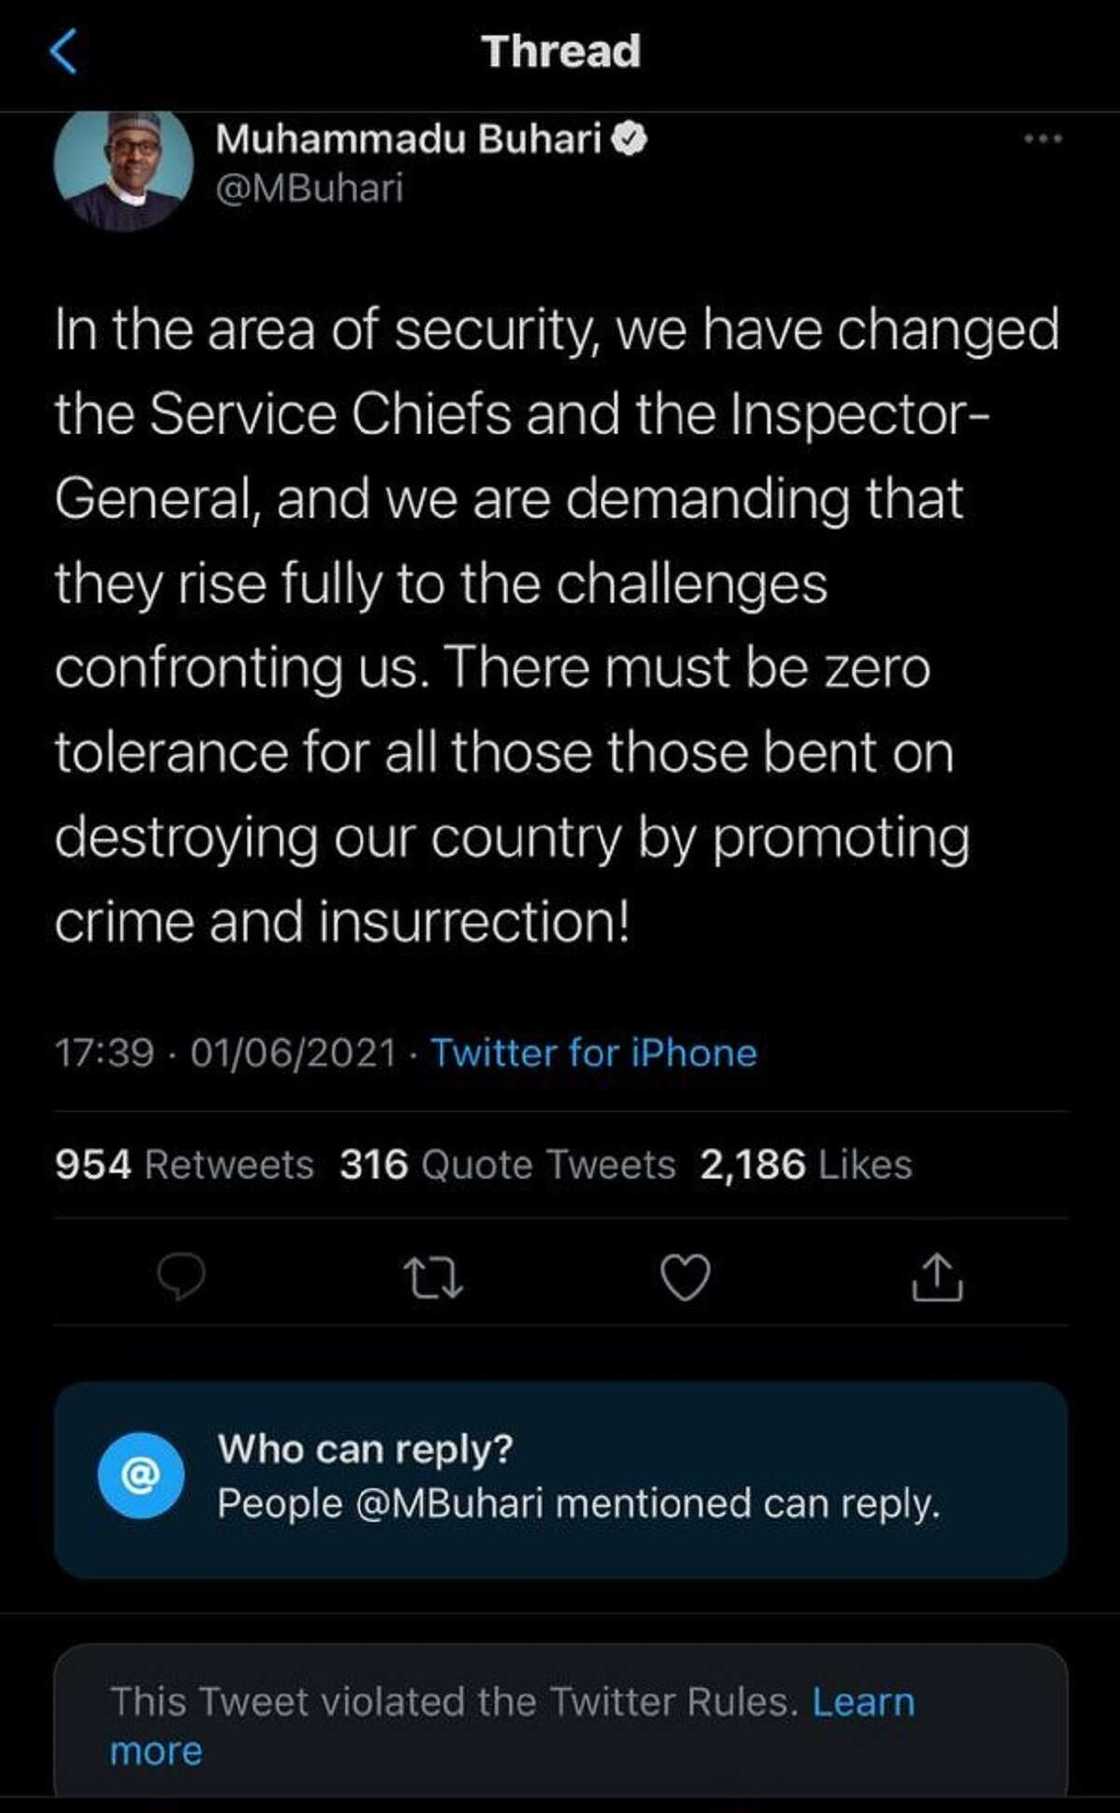Select Muhammadu Buhari's profile picture
The width and height of the screenshot is (1120, 1813).
[125, 165]
